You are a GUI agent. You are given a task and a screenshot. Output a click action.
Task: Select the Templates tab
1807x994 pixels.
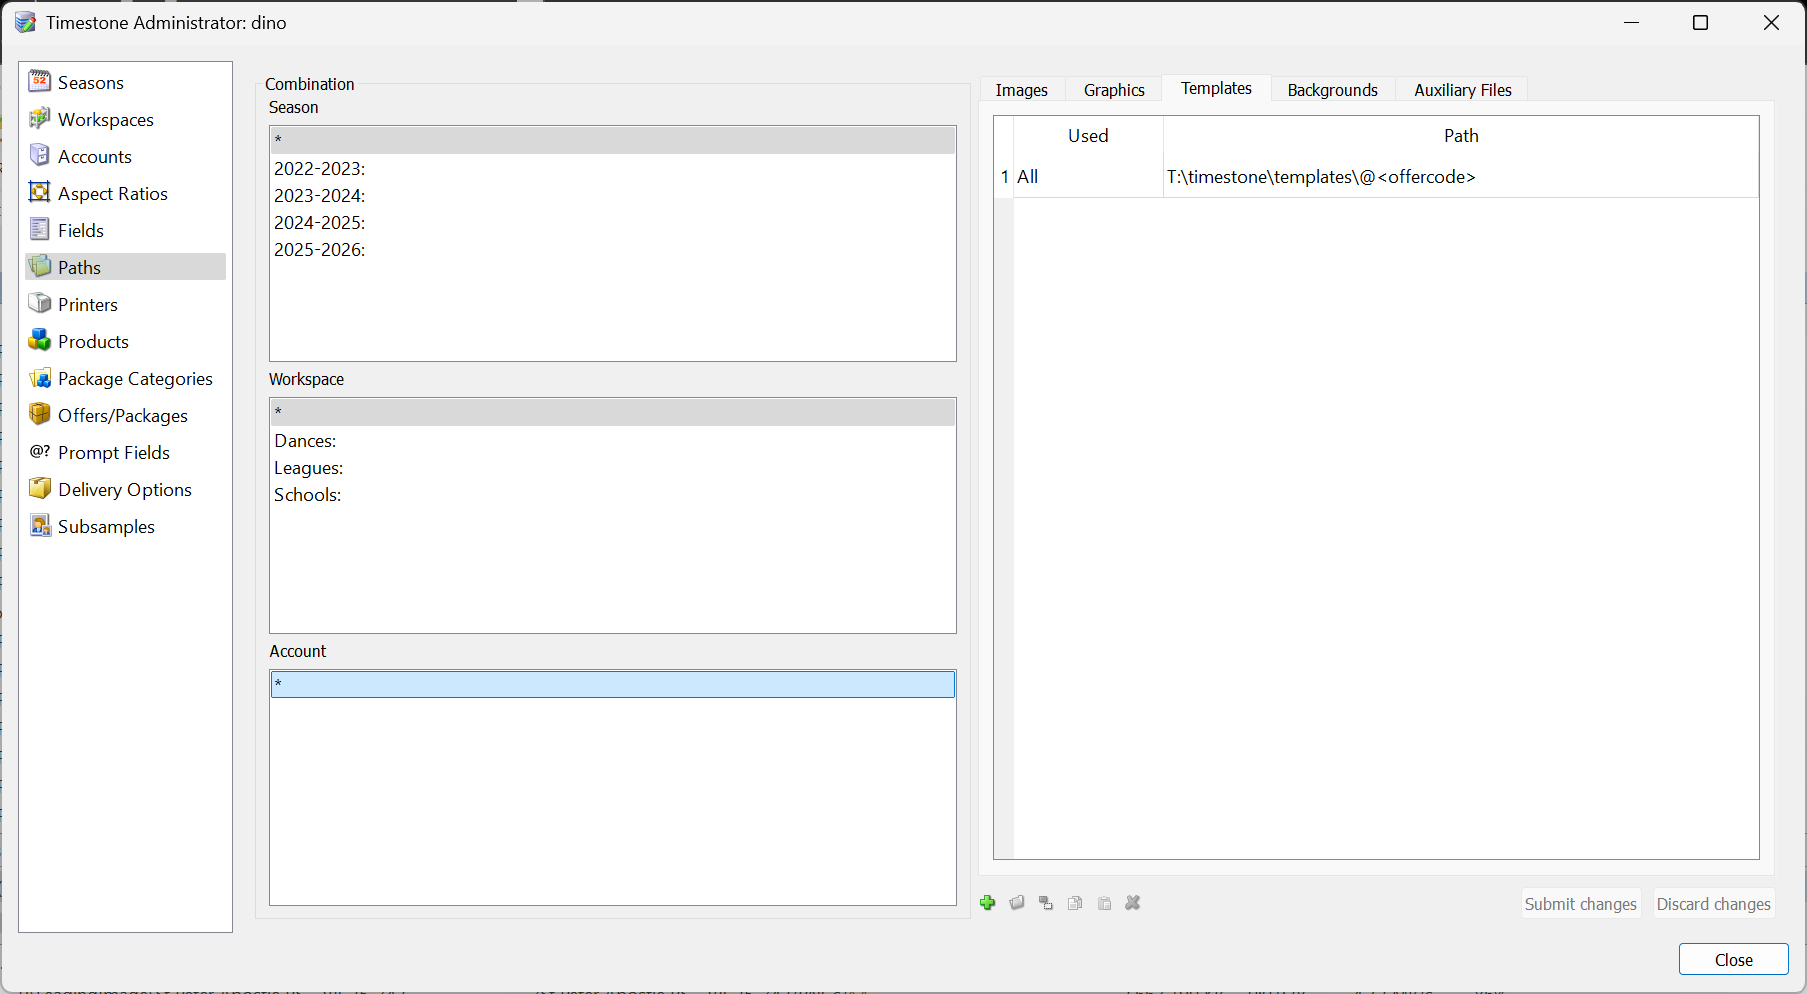point(1216,88)
